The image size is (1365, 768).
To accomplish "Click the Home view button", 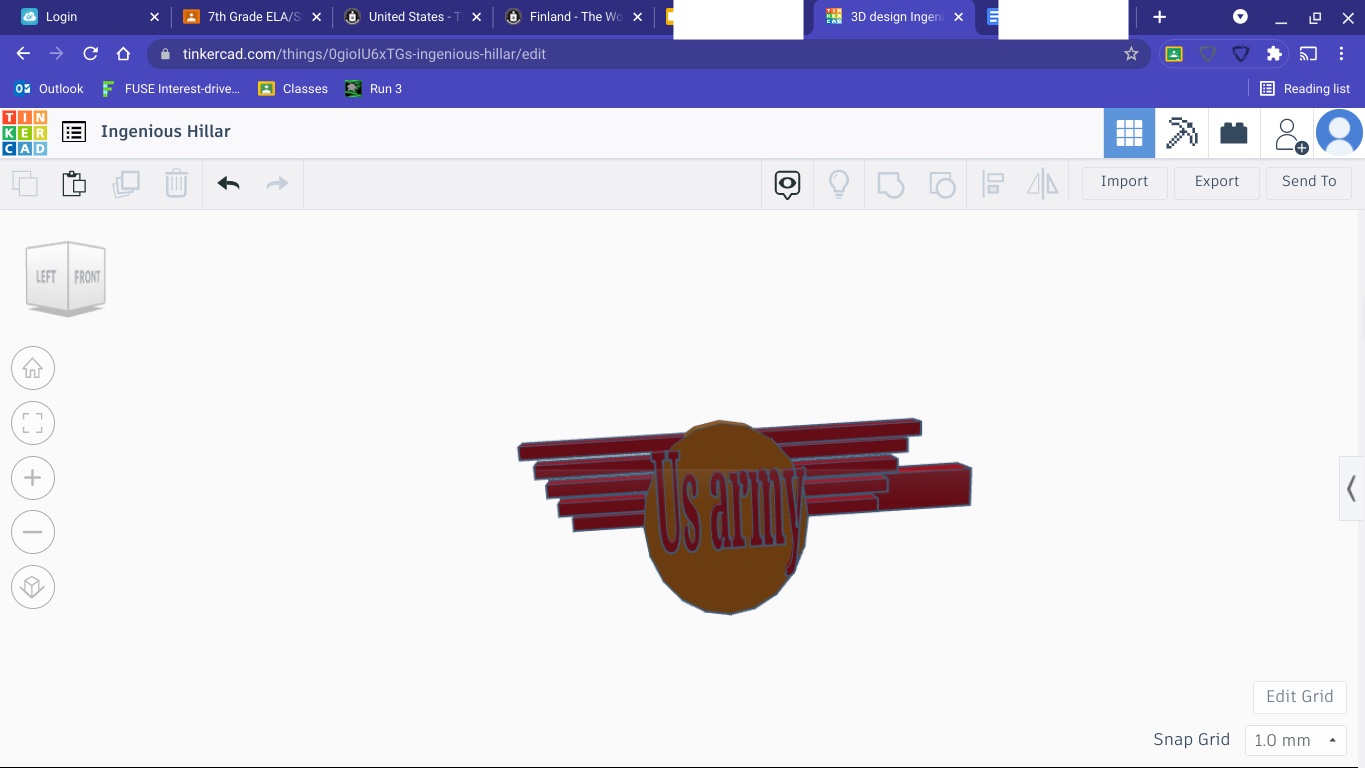I will click(33, 369).
